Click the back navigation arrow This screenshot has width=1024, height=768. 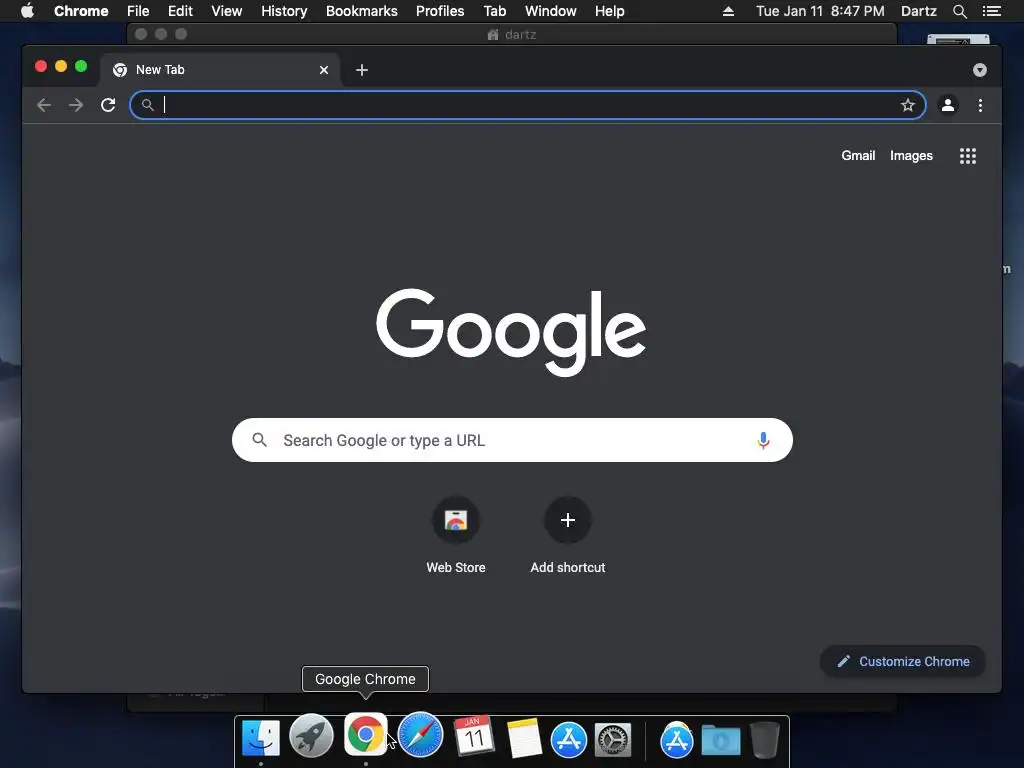pos(44,105)
